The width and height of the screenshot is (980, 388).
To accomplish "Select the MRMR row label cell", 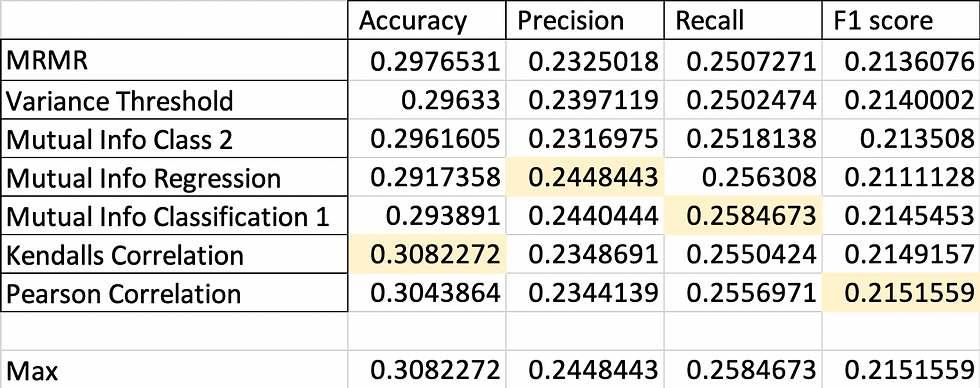I will 174,61.
